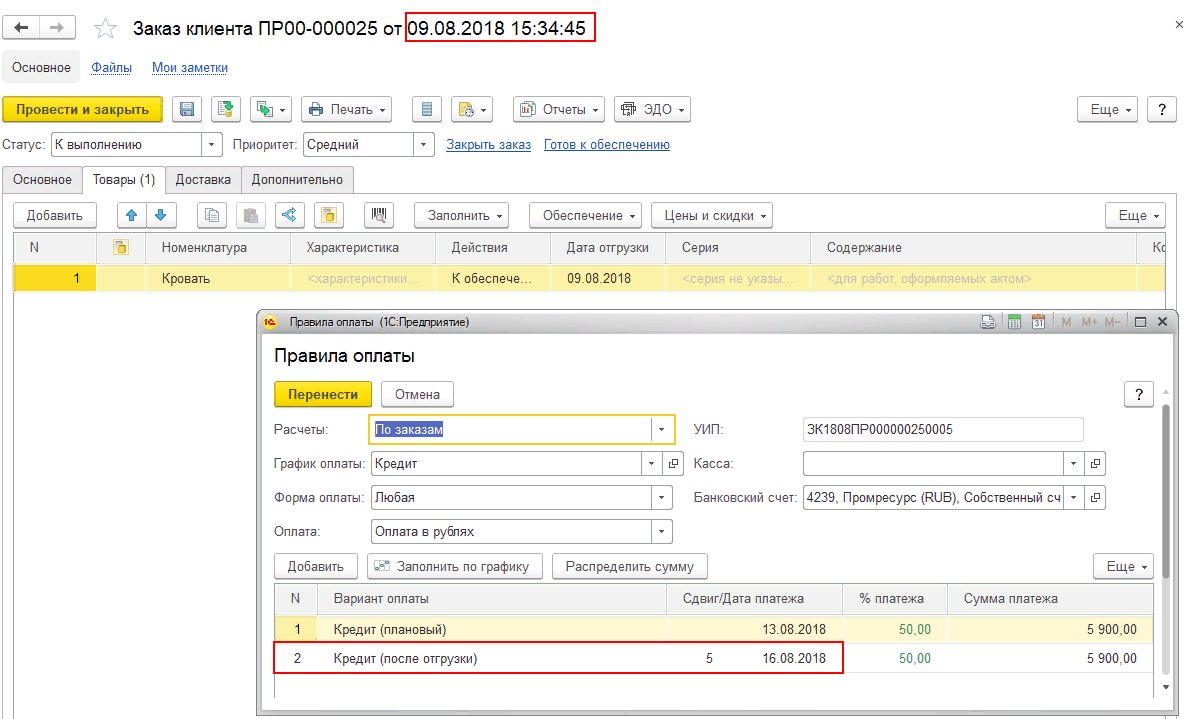
Task: Click the barcode search icon in goods toolbar
Action: [380, 215]
